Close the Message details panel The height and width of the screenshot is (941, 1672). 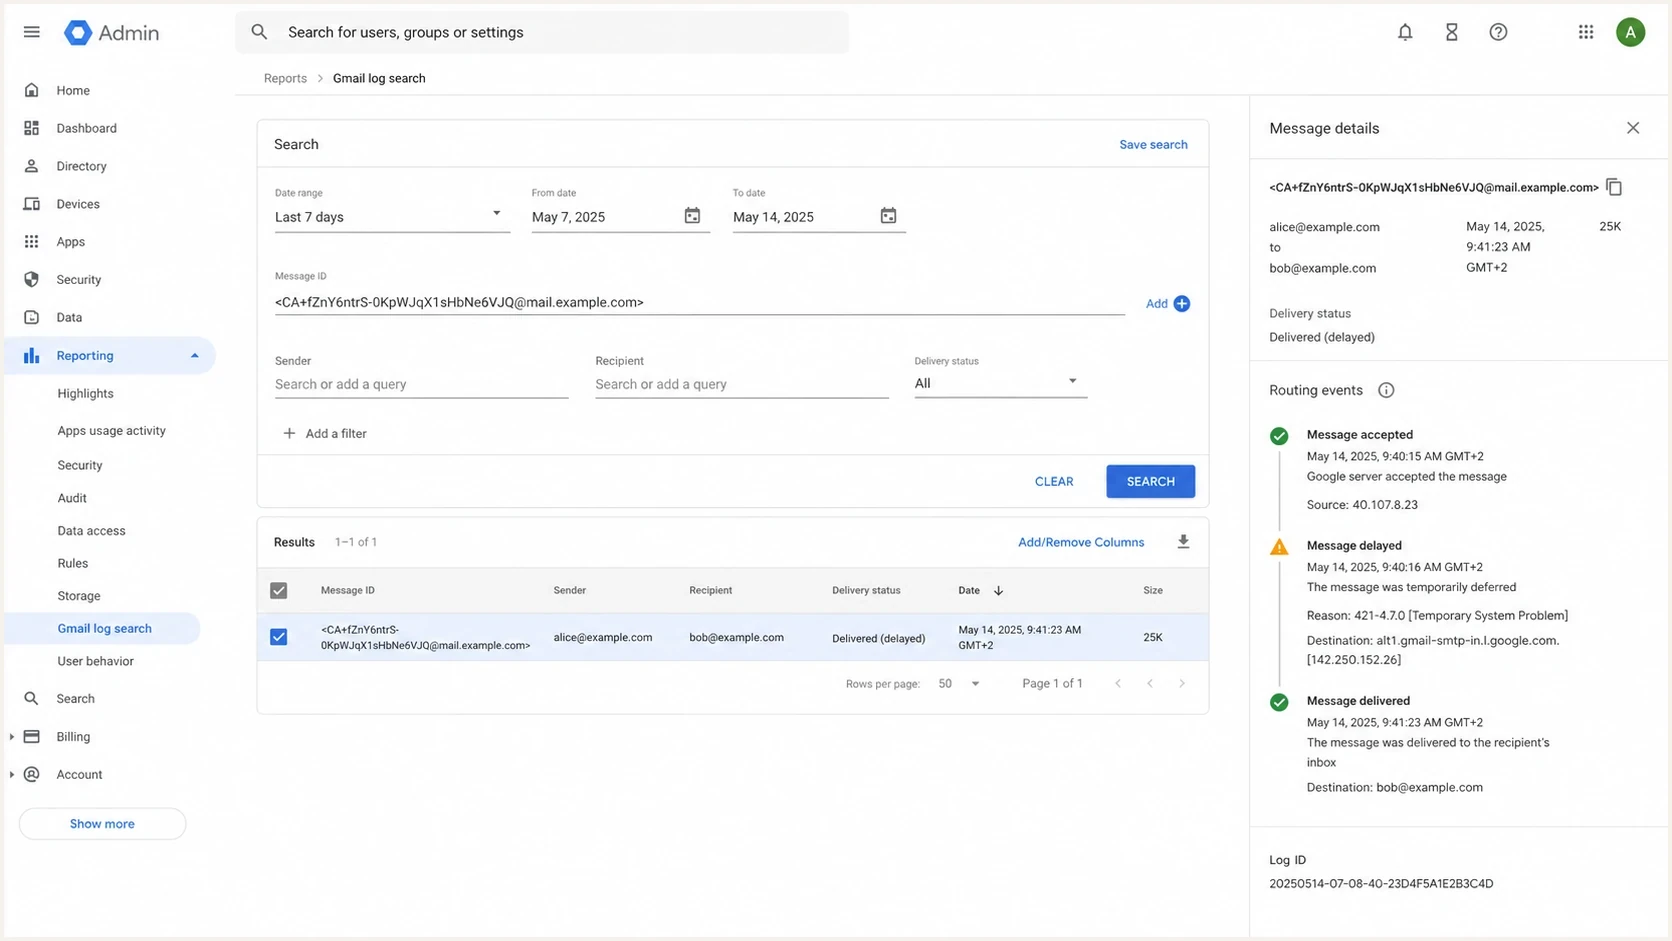pyautogui.click(x=1633, y=128)
